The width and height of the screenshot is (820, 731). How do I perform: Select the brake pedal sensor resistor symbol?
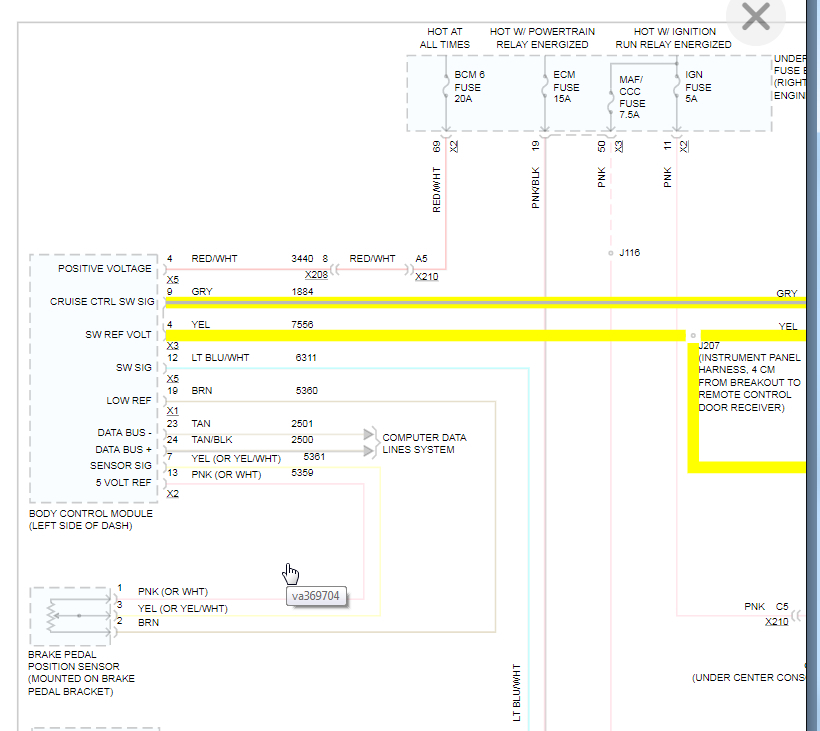coord(51,616)
